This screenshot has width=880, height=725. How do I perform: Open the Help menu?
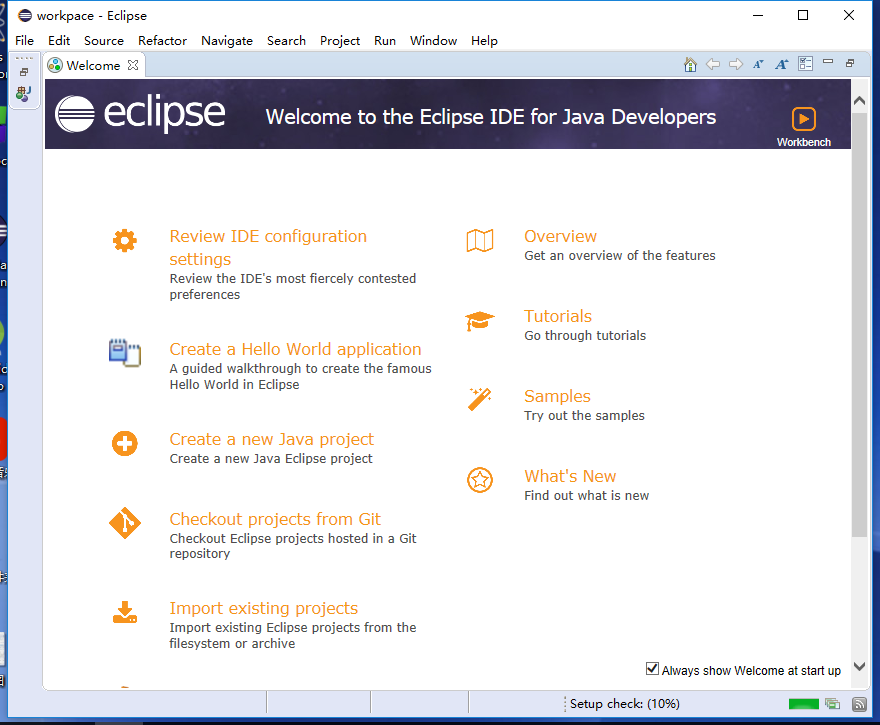pos(484,40)
